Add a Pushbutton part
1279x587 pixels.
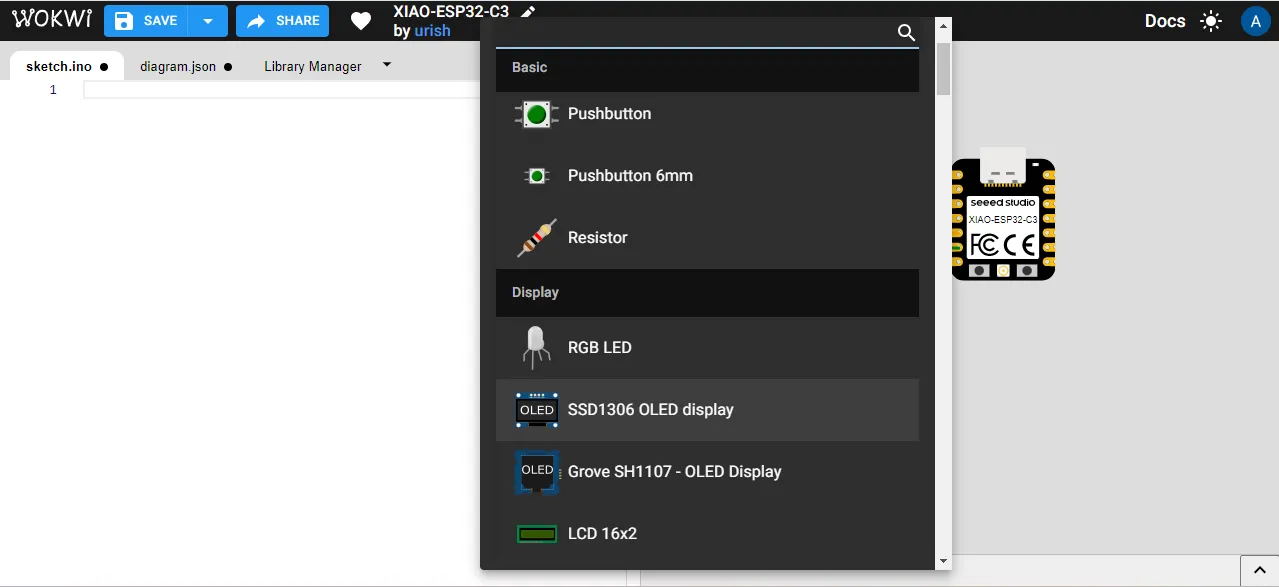[x=707, y=114]
